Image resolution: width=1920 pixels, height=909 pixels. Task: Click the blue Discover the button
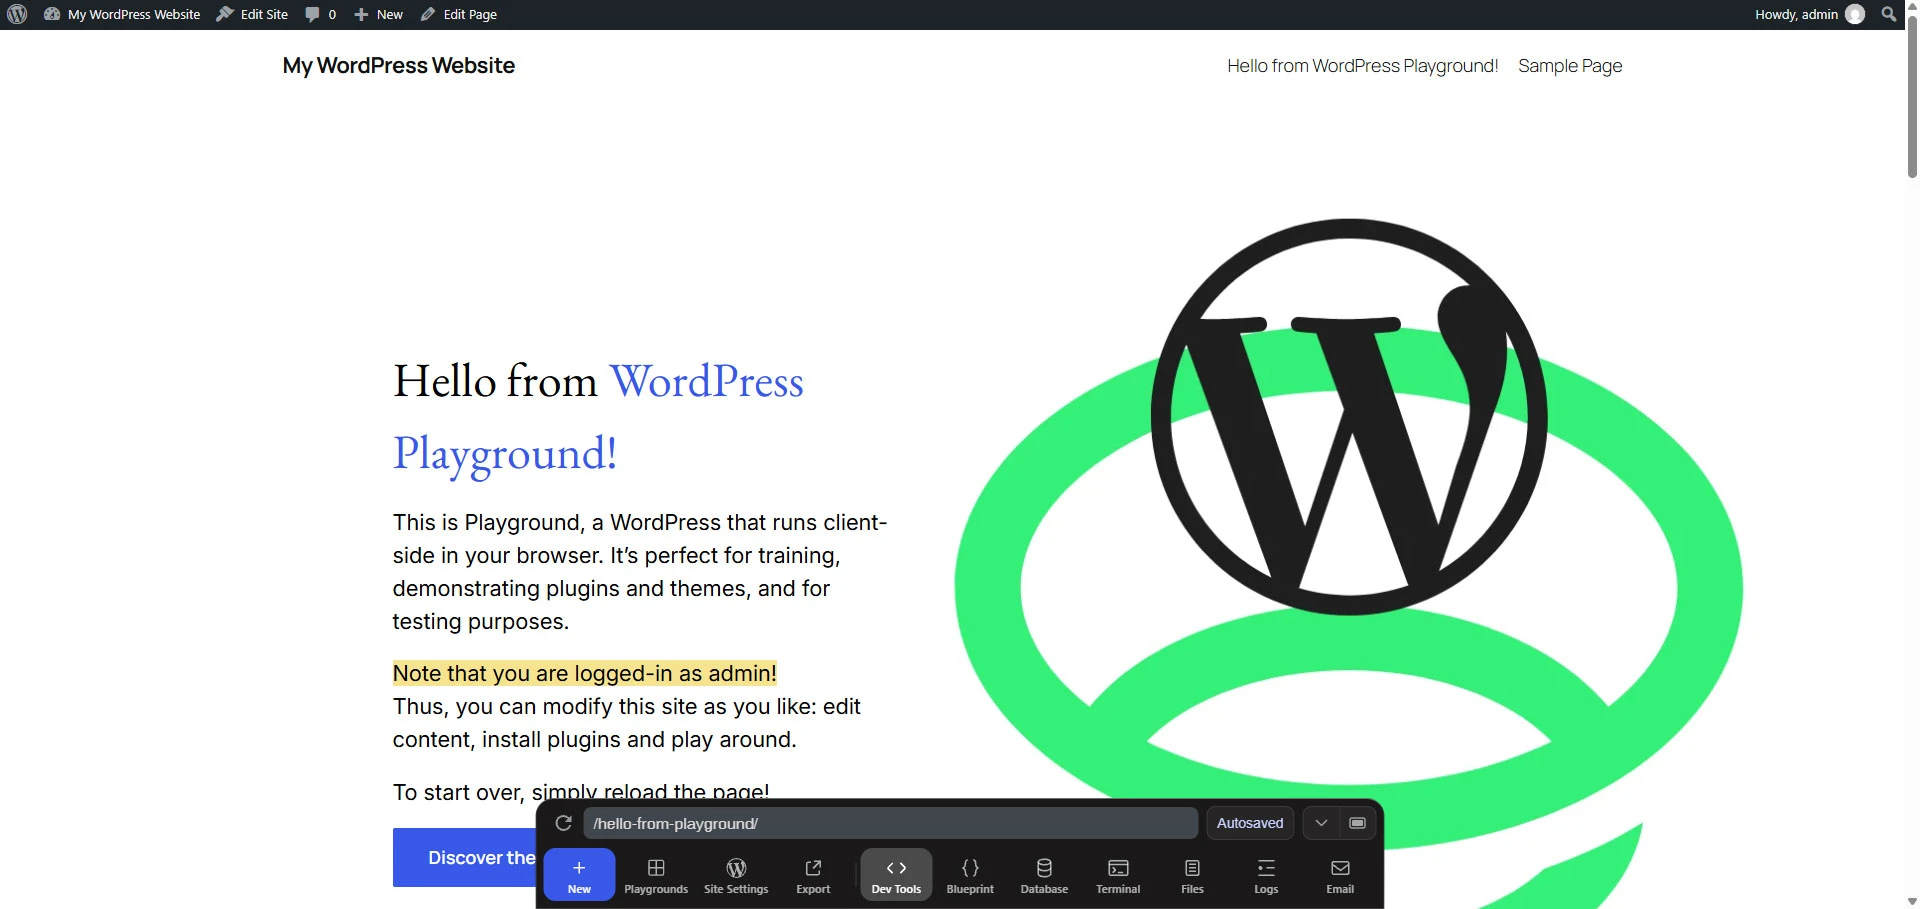coord(464,857)
